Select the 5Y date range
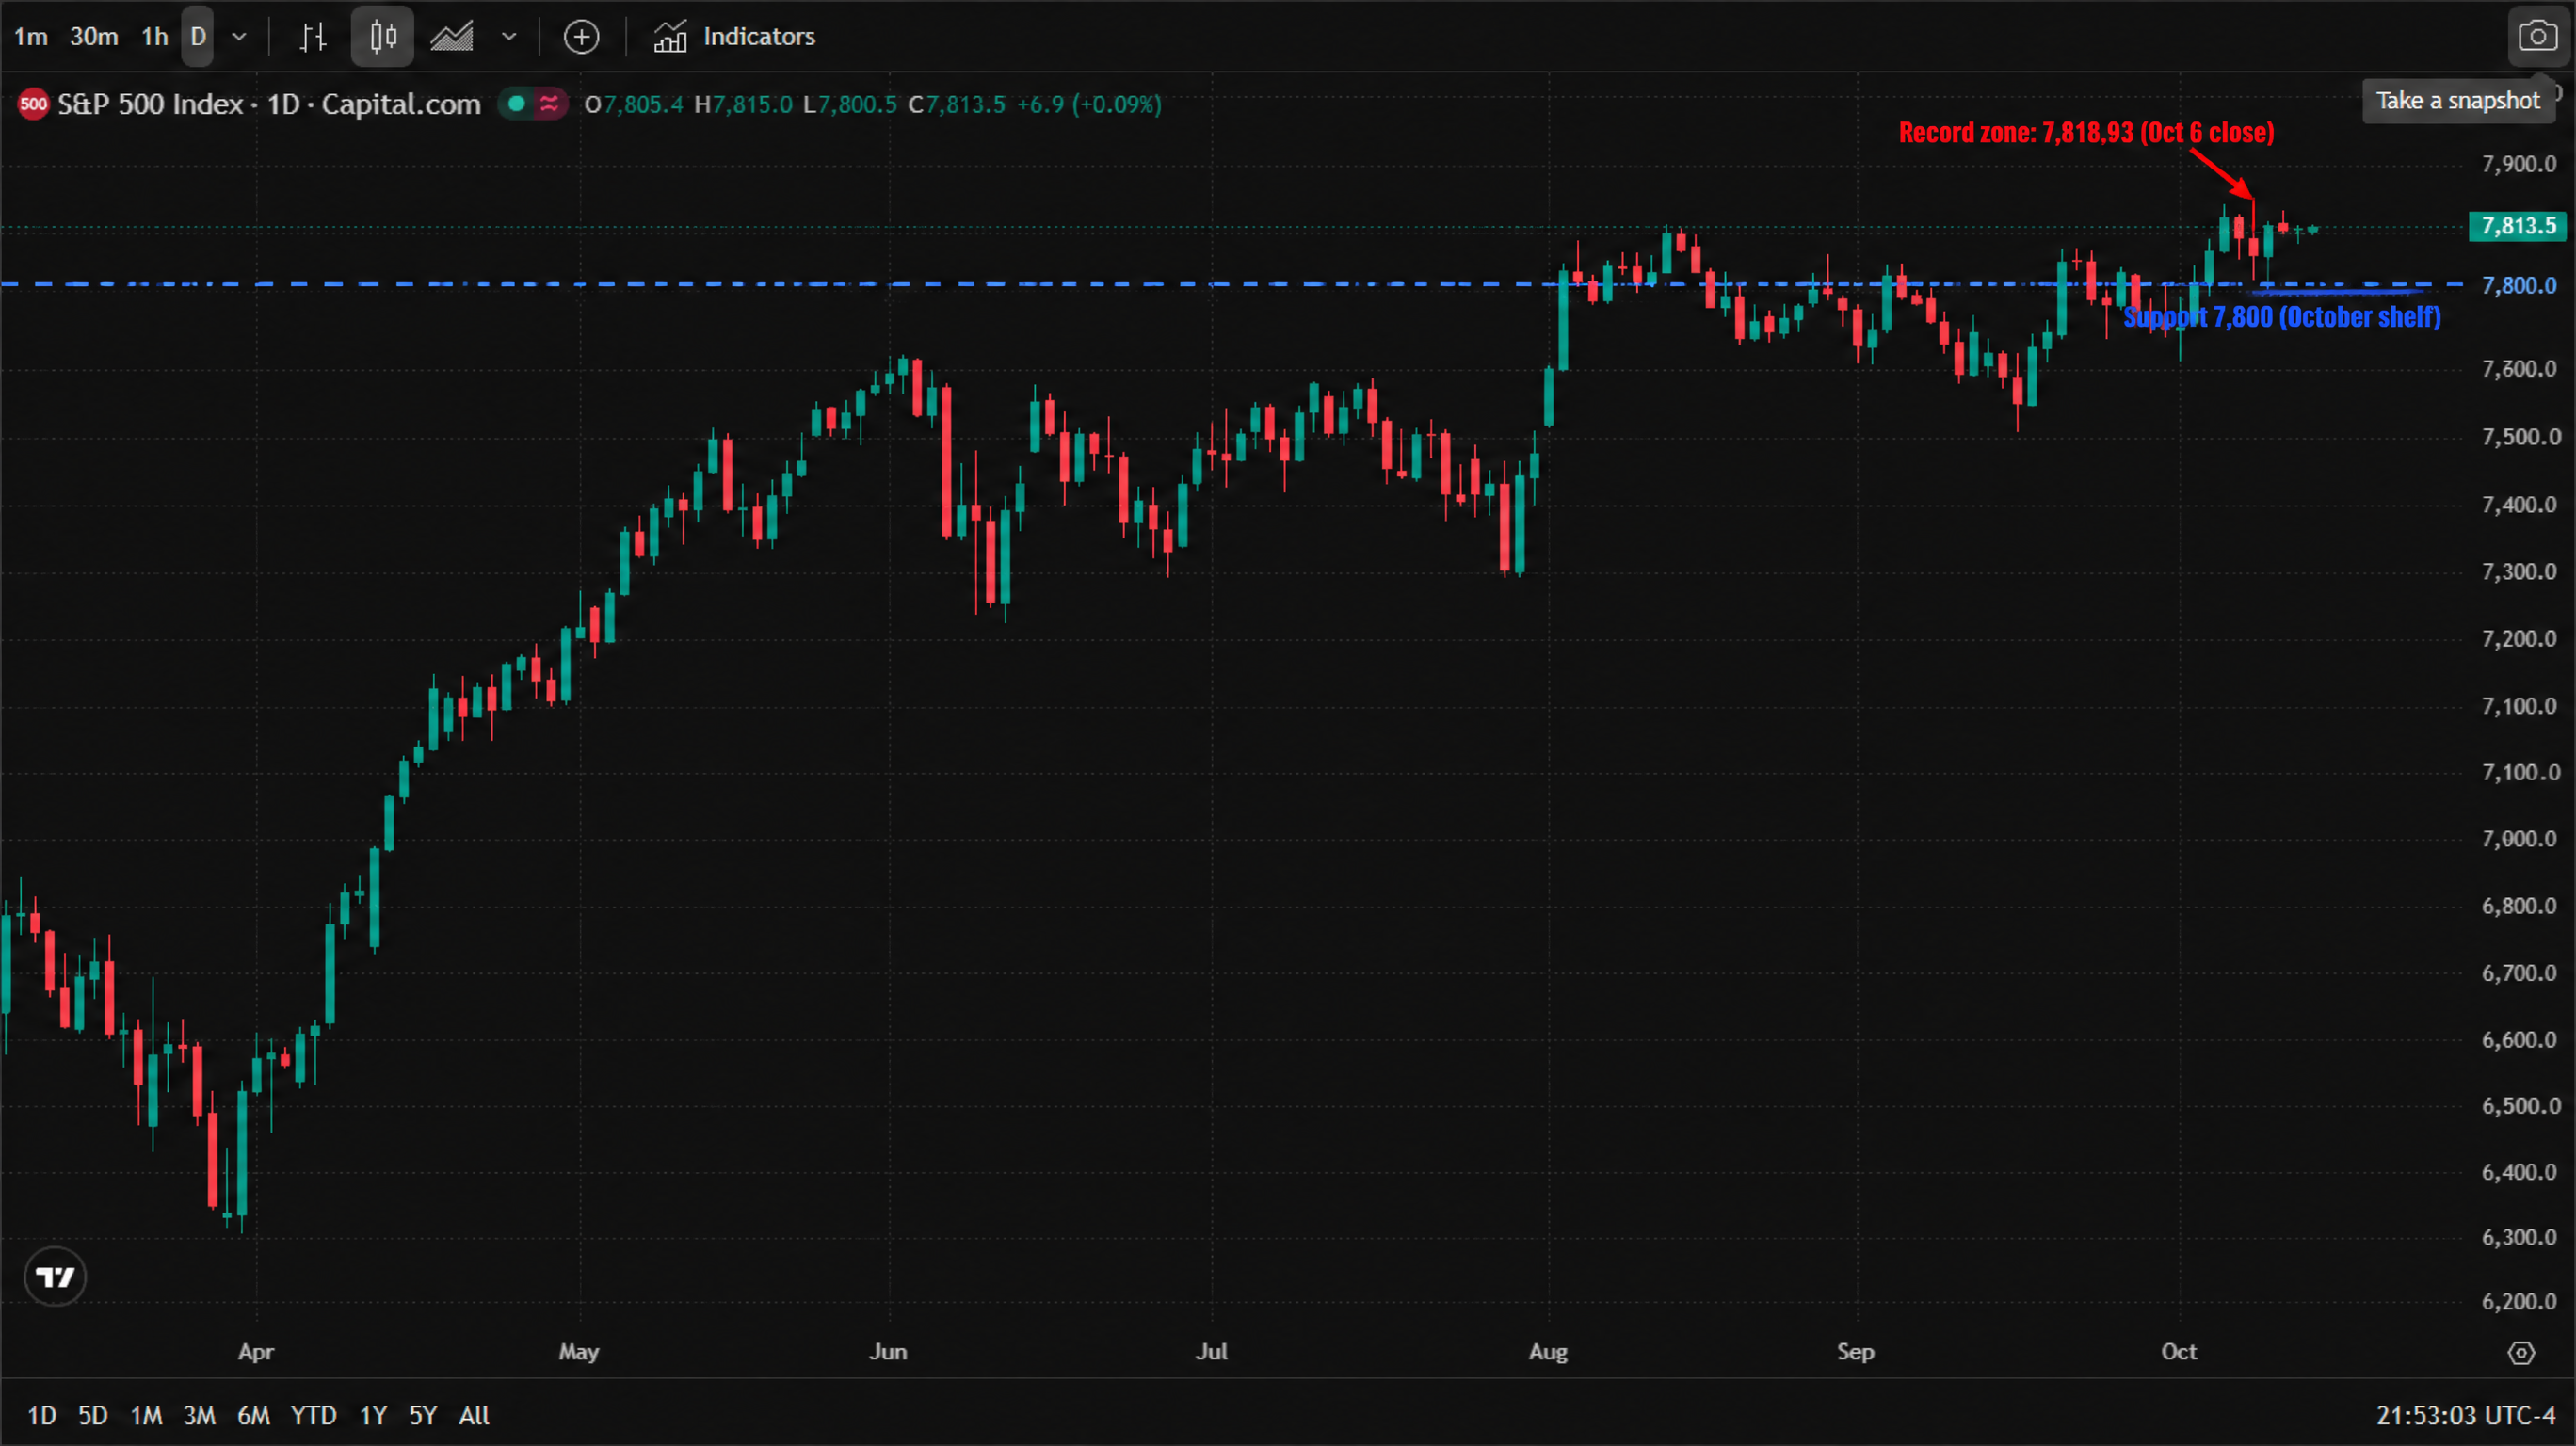Screen dimensions: 2576x1446 tap(423, 1416)
